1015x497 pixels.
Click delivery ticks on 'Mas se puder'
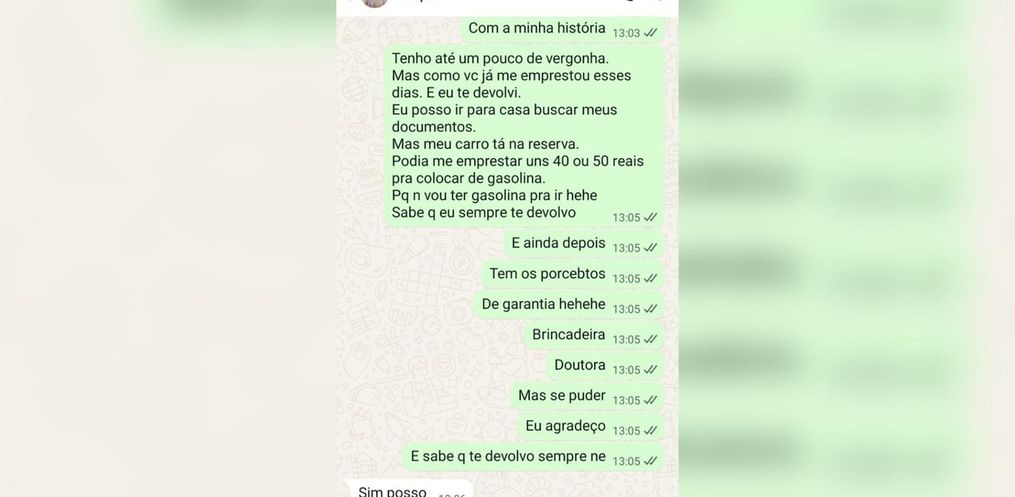651,400
